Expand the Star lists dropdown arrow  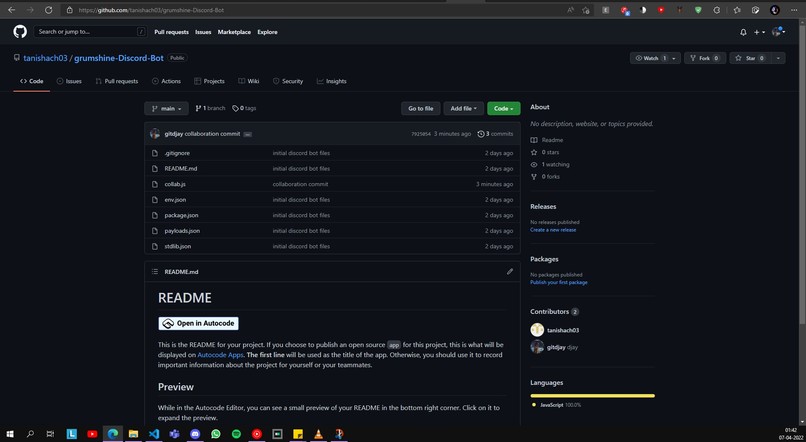tap(778, 58)
